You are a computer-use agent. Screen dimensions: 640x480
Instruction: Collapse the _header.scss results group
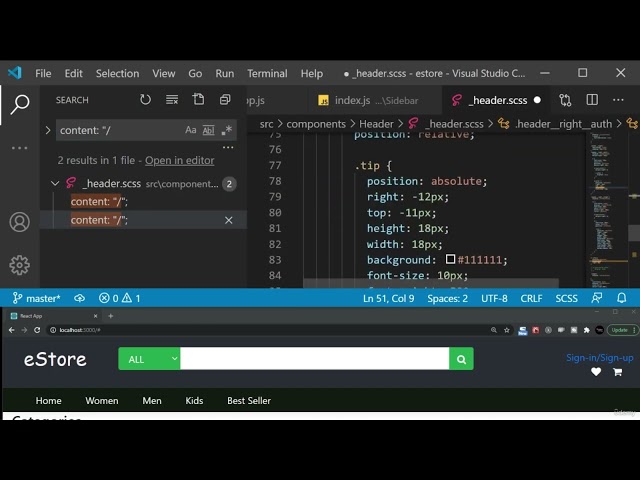point(55,184)
